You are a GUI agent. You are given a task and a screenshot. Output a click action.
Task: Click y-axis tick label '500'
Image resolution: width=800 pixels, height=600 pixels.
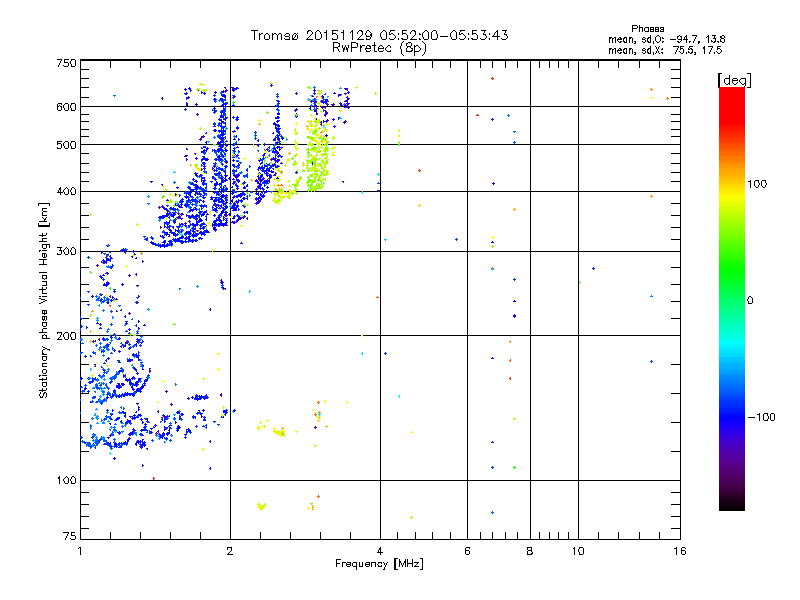tap(66, 145)
